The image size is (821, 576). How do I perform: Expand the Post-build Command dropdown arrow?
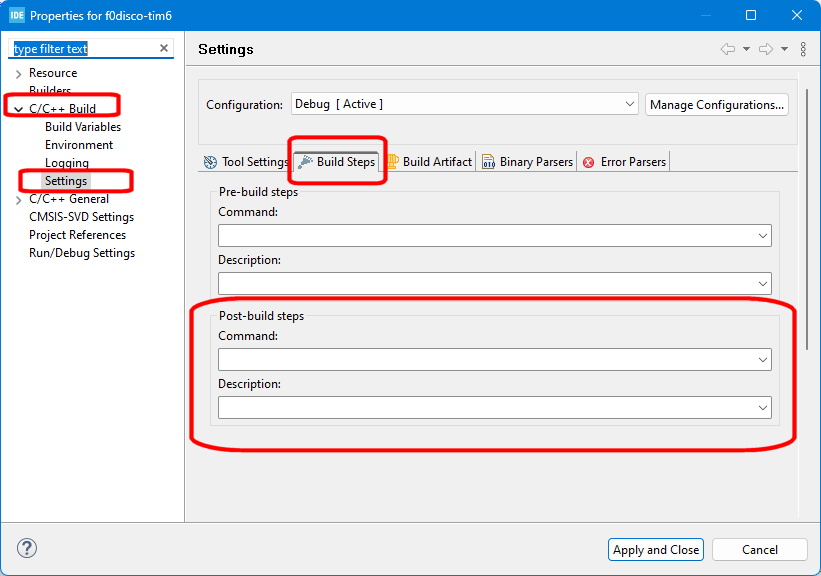point(763,360)
